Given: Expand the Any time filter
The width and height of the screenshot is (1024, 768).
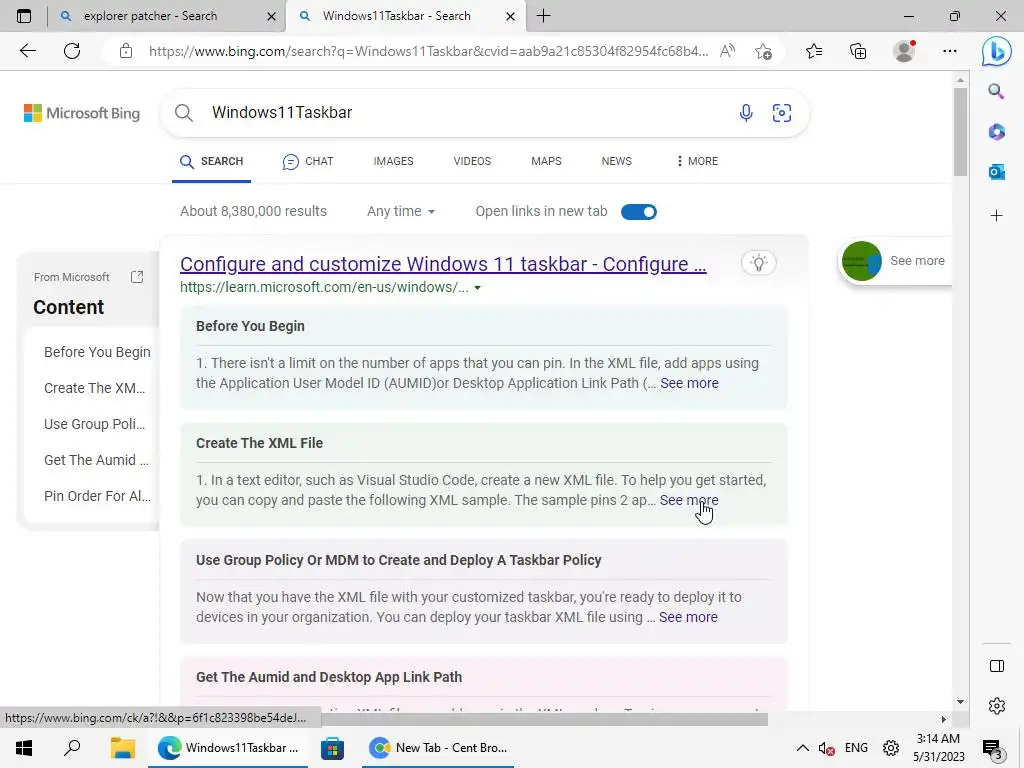Looking at the screenshot, I should pos(400,212).
